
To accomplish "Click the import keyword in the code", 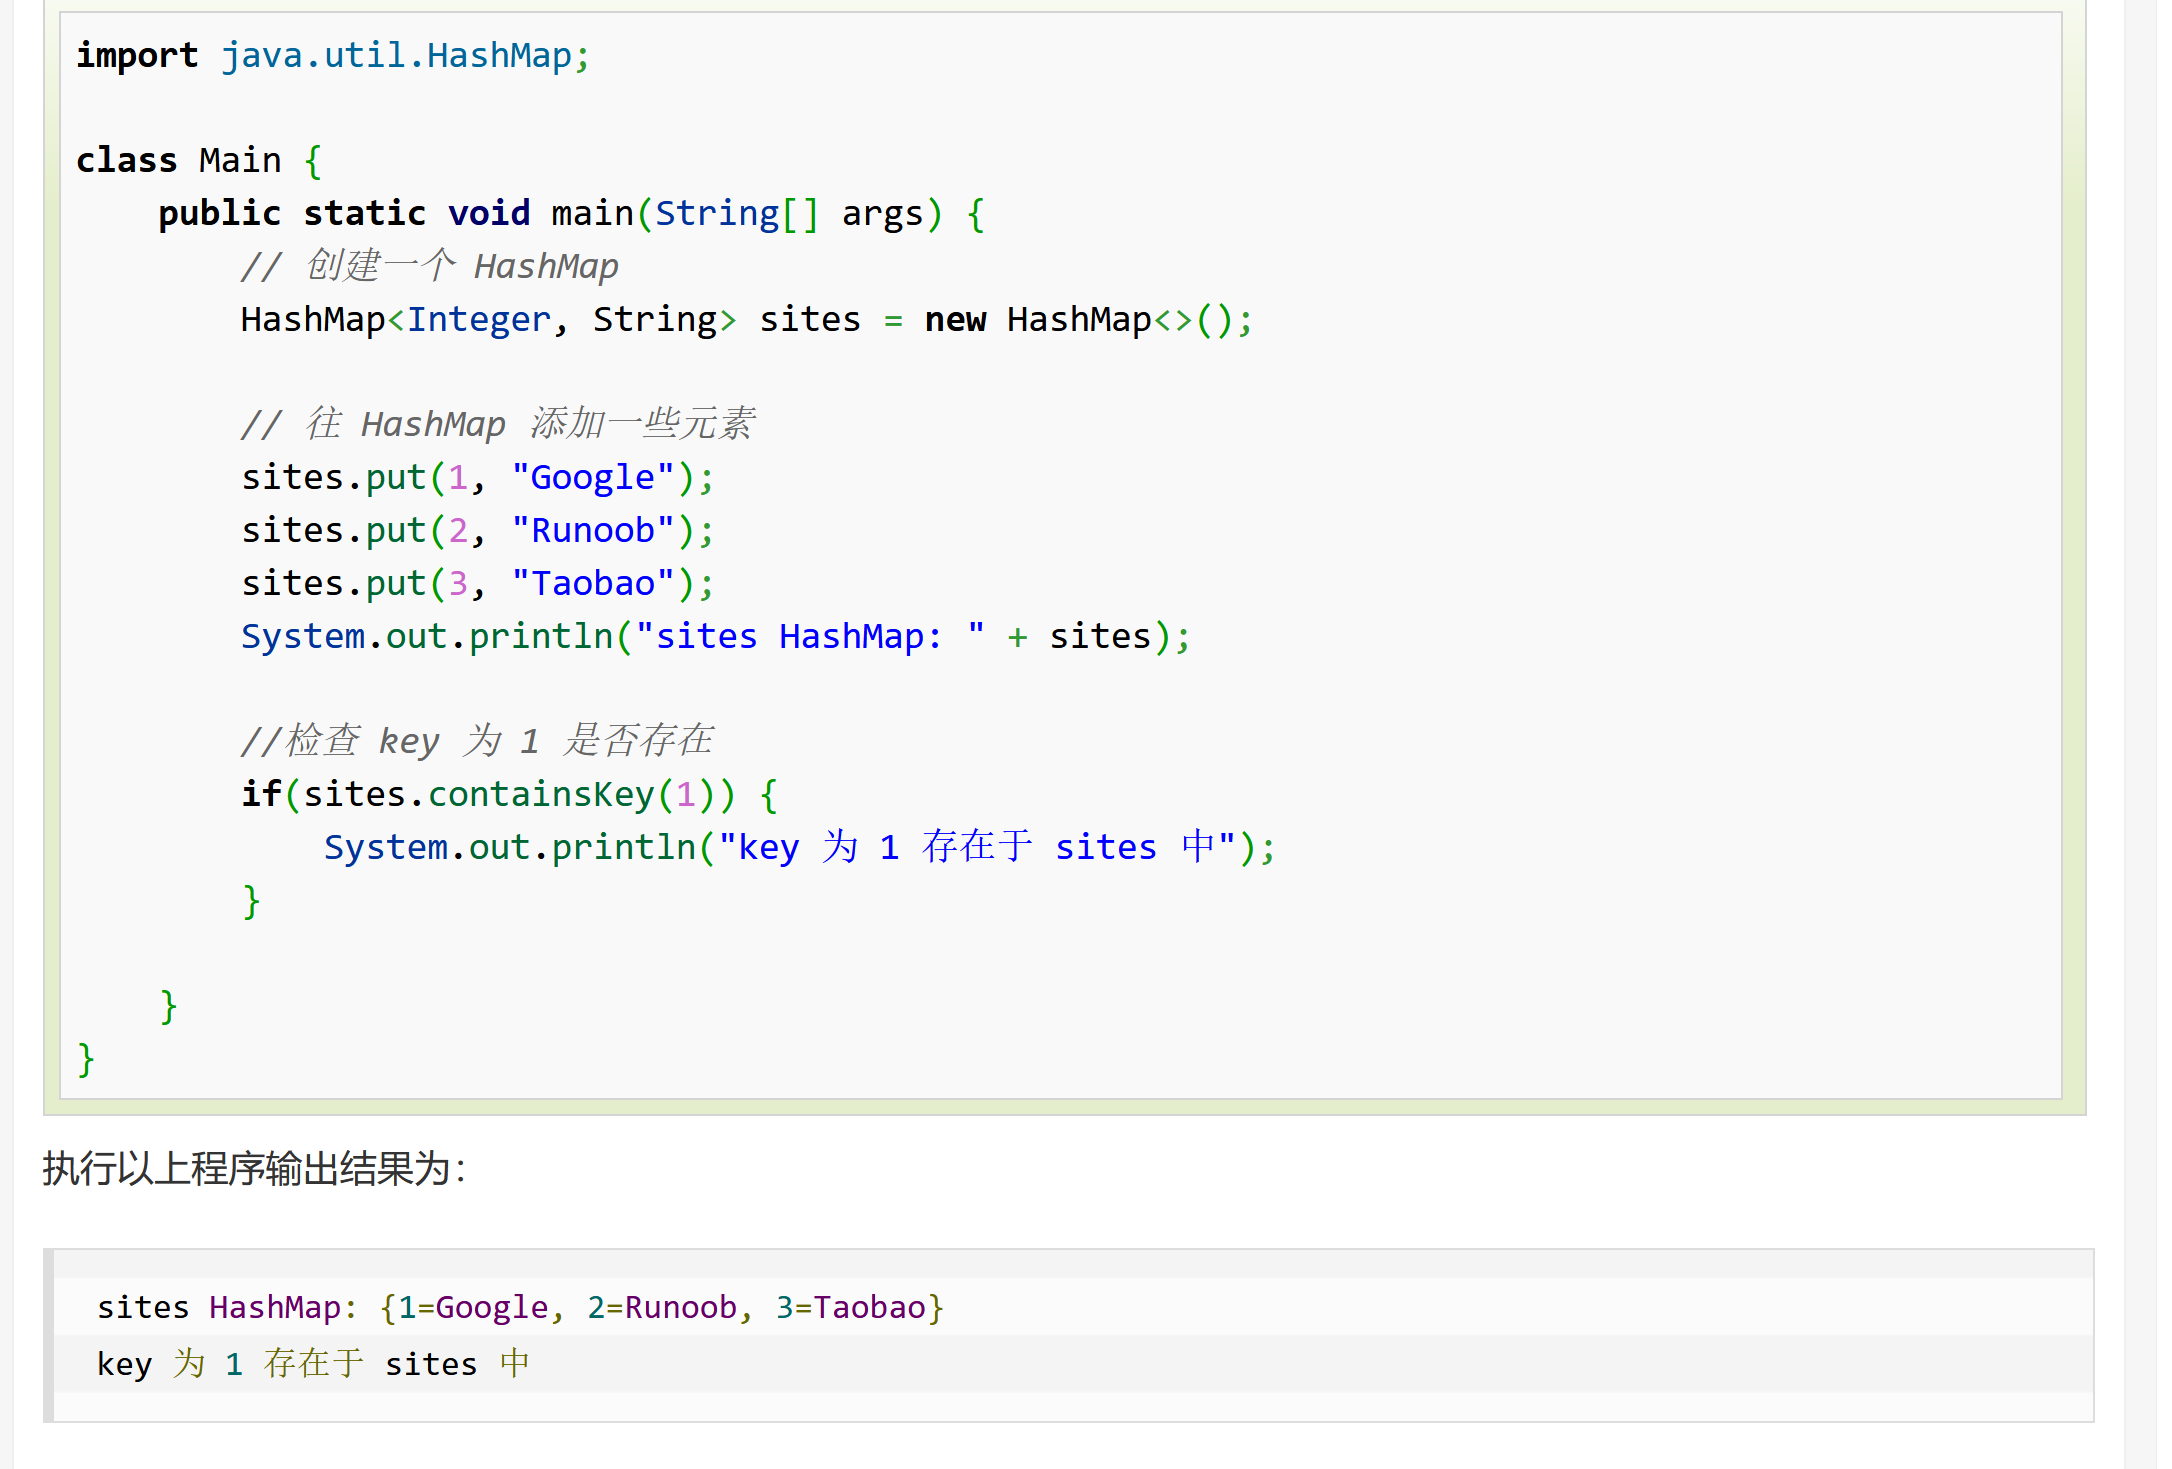I will point(137,55).
